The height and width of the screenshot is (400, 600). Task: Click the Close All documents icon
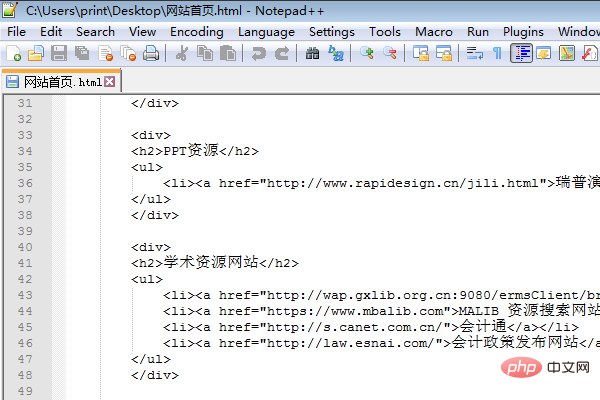(x=128, y=53)
